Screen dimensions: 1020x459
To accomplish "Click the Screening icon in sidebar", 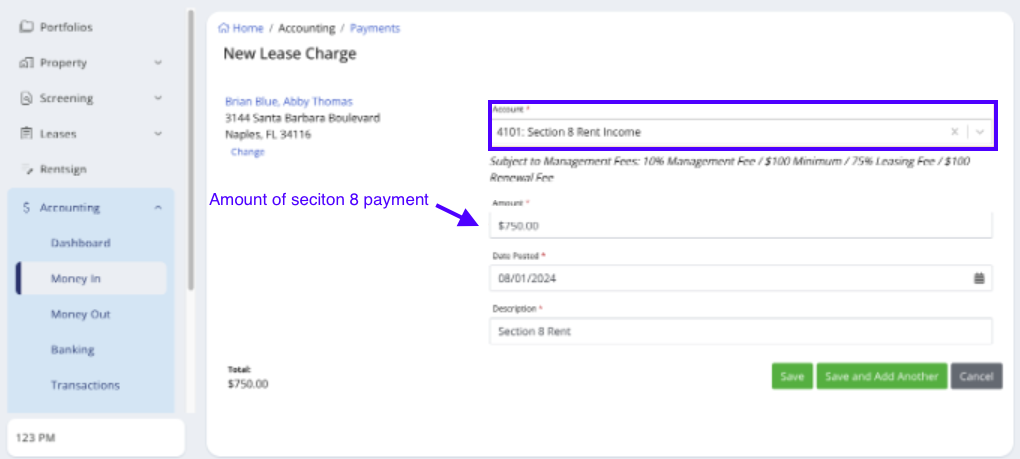I will point(26,99).
